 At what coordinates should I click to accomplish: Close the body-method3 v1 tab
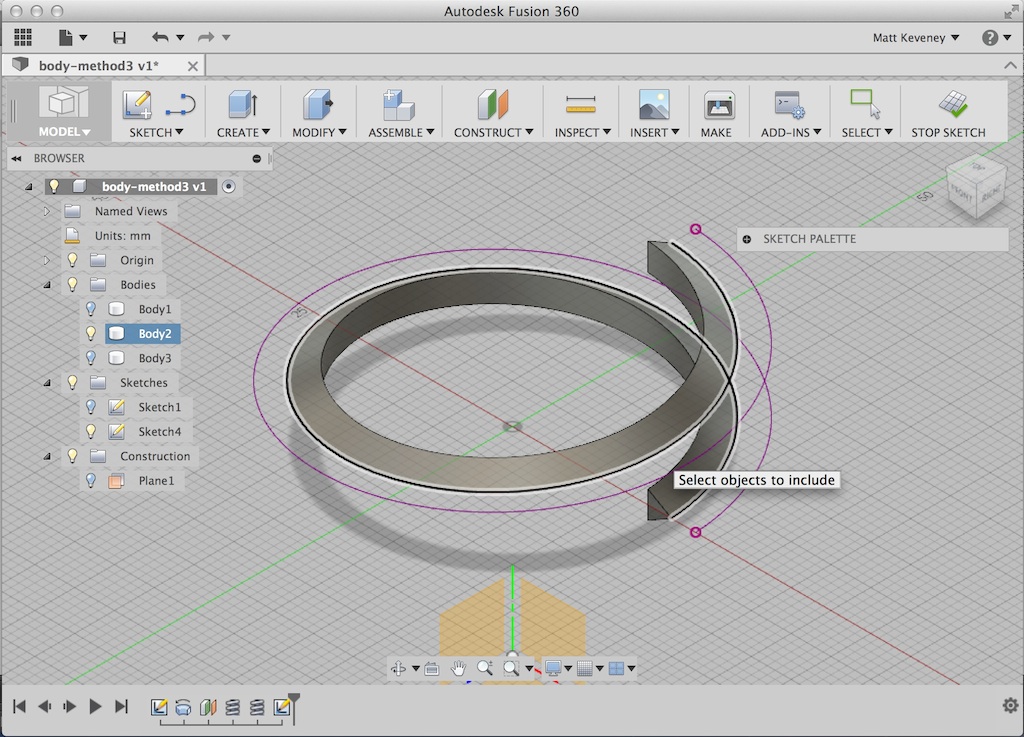[193, 66]
